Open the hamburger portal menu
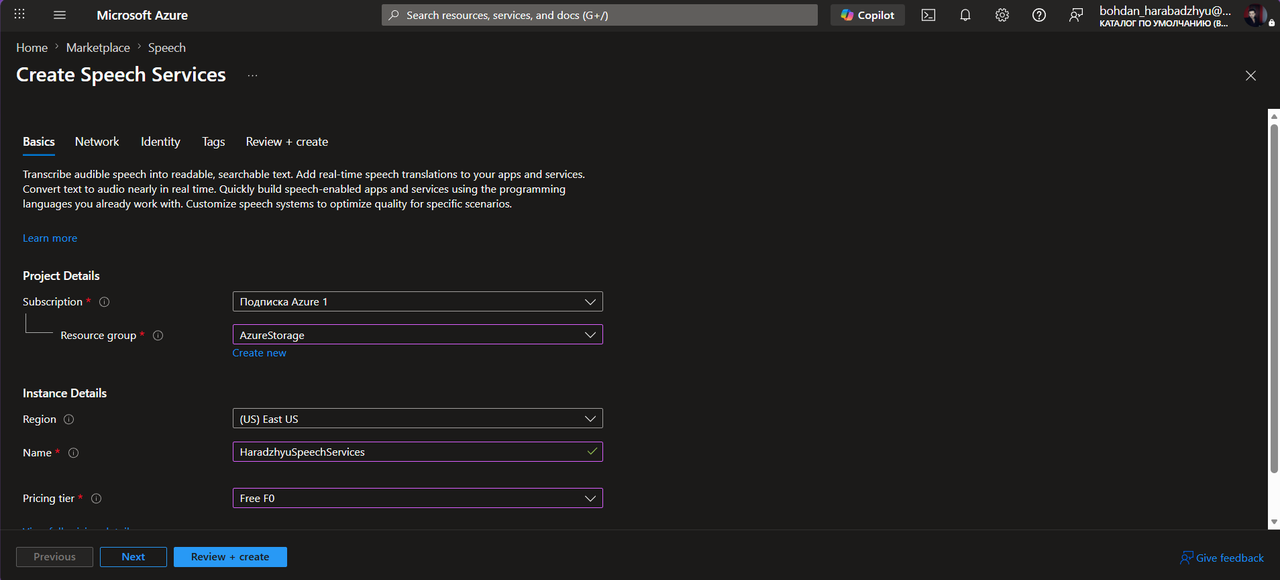This screenshot has width=1280, height=580. (x=59, y=15)
